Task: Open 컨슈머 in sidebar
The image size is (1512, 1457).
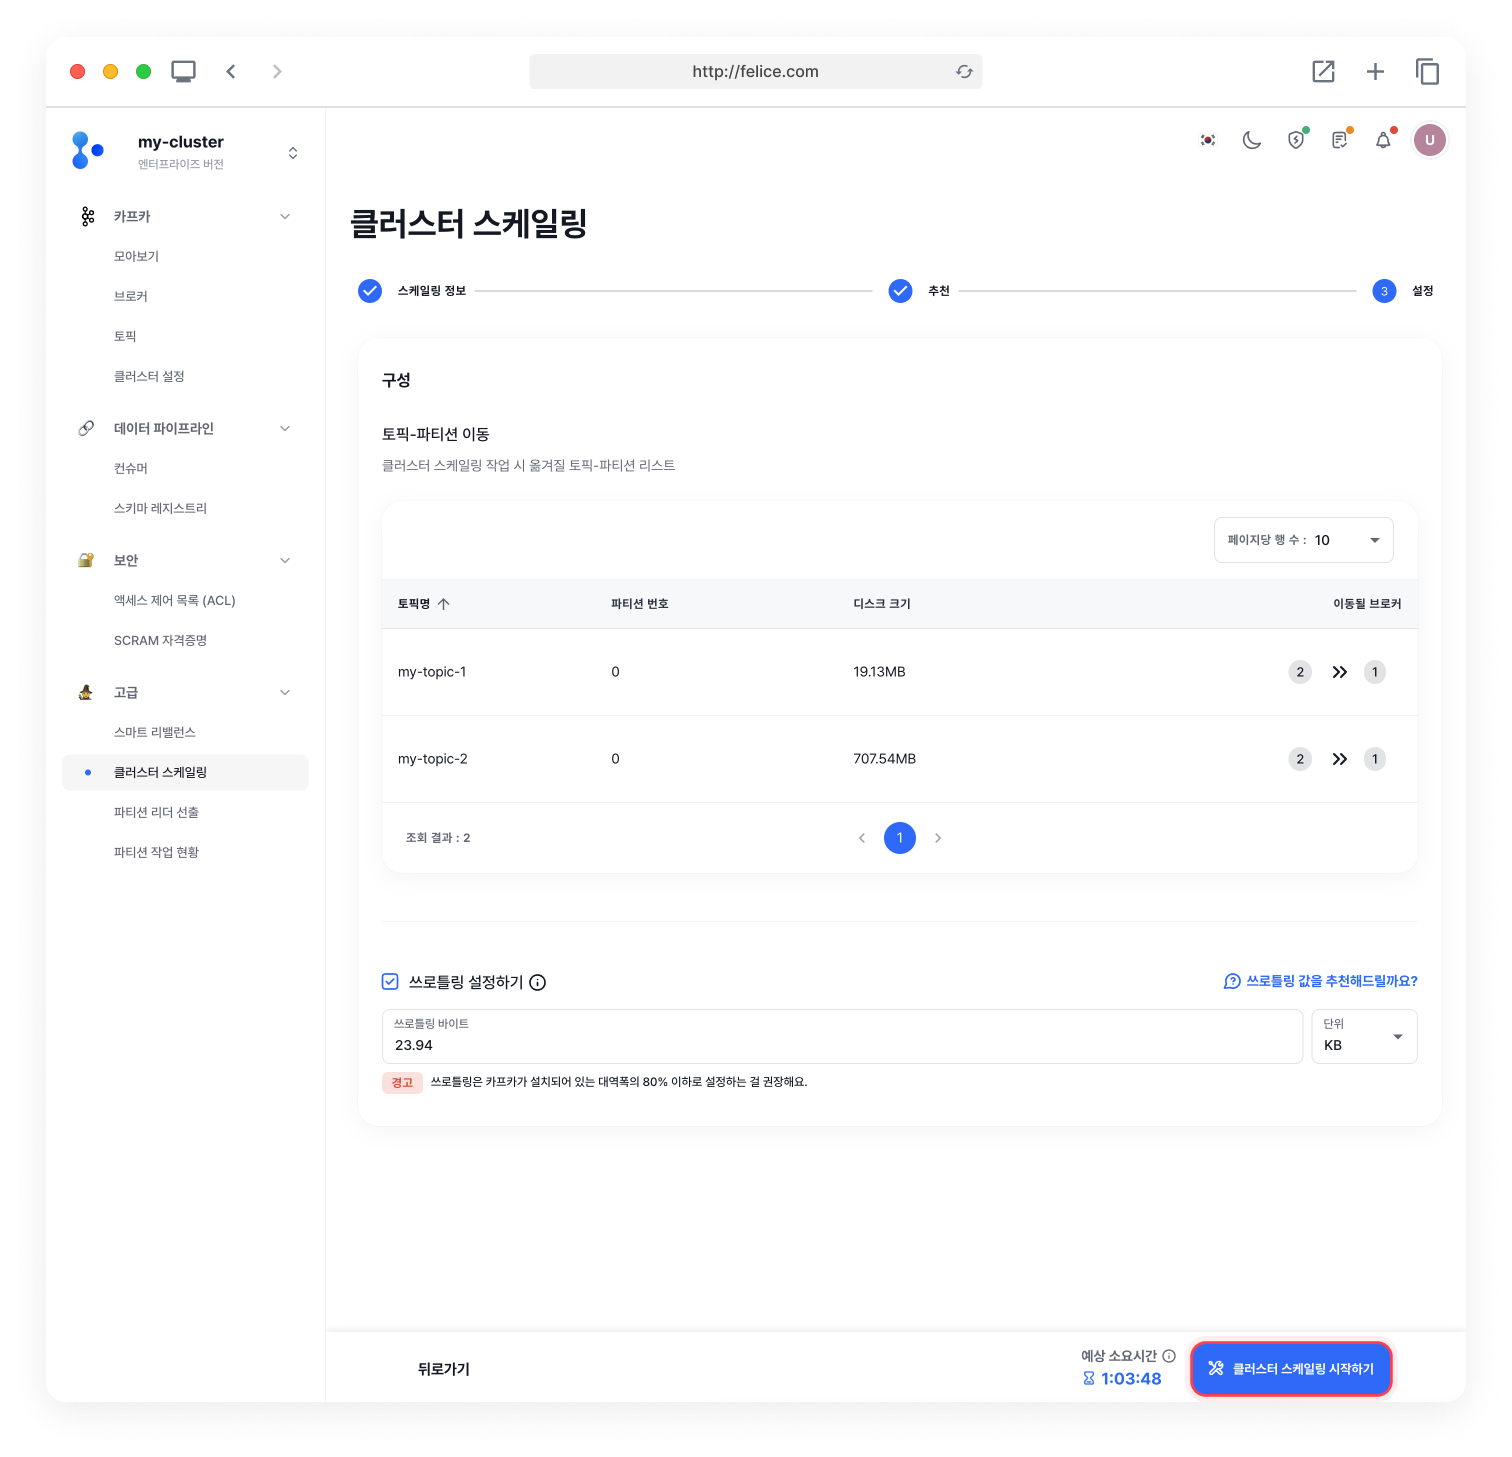Action: click(131, 468)
